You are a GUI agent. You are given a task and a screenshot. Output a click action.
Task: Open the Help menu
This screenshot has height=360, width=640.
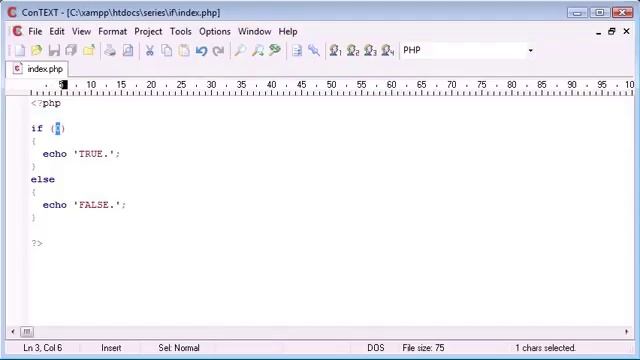click(288, 31)
